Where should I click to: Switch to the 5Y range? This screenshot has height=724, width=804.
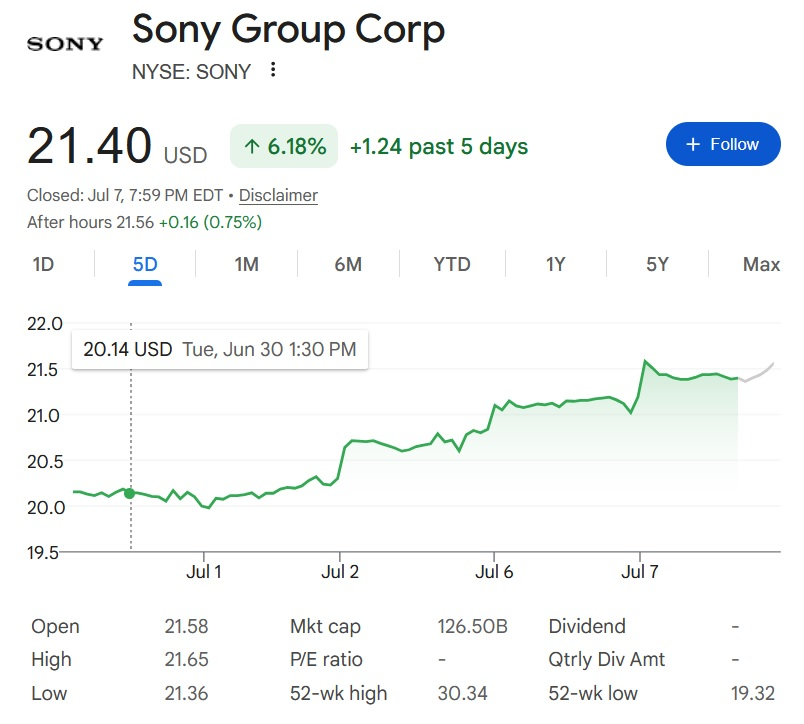pyautogui.click(x=657, y=265)
